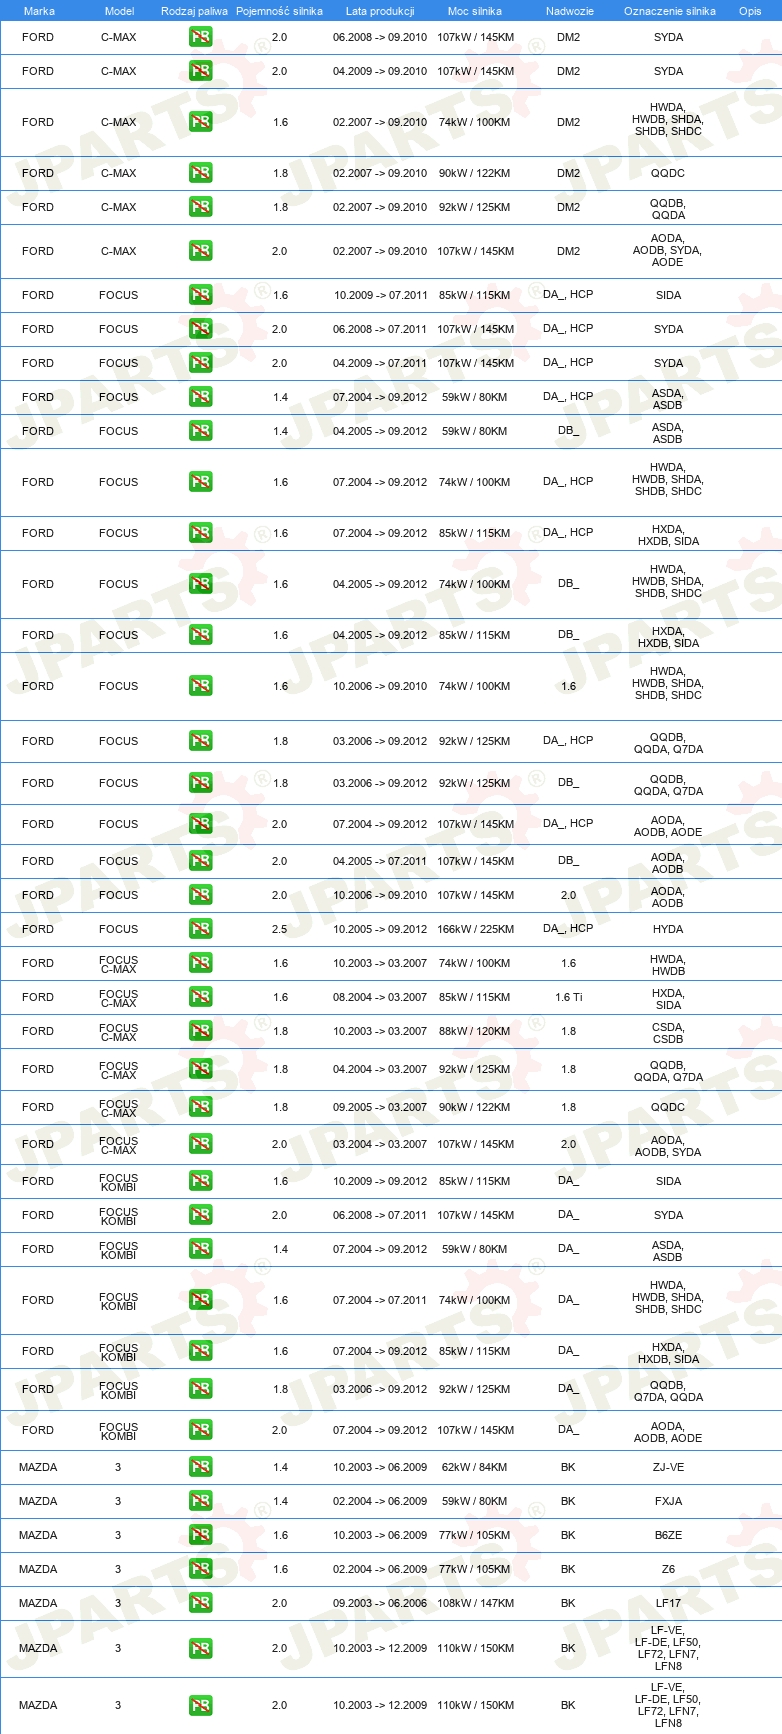
Task: Click petrol icon in C-MAX 90kW DM2 row
Action: pyautogui.click(x=200, y=173)
